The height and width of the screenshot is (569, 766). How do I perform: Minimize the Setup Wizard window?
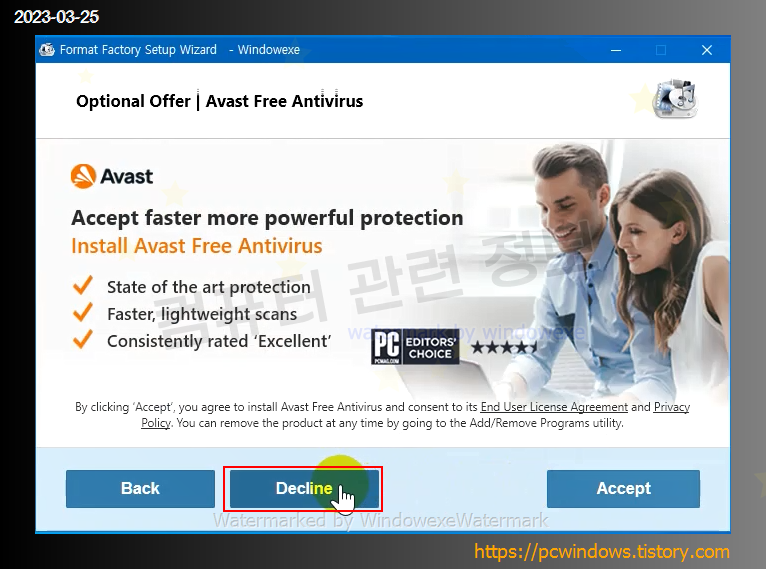tap(616, 50)
